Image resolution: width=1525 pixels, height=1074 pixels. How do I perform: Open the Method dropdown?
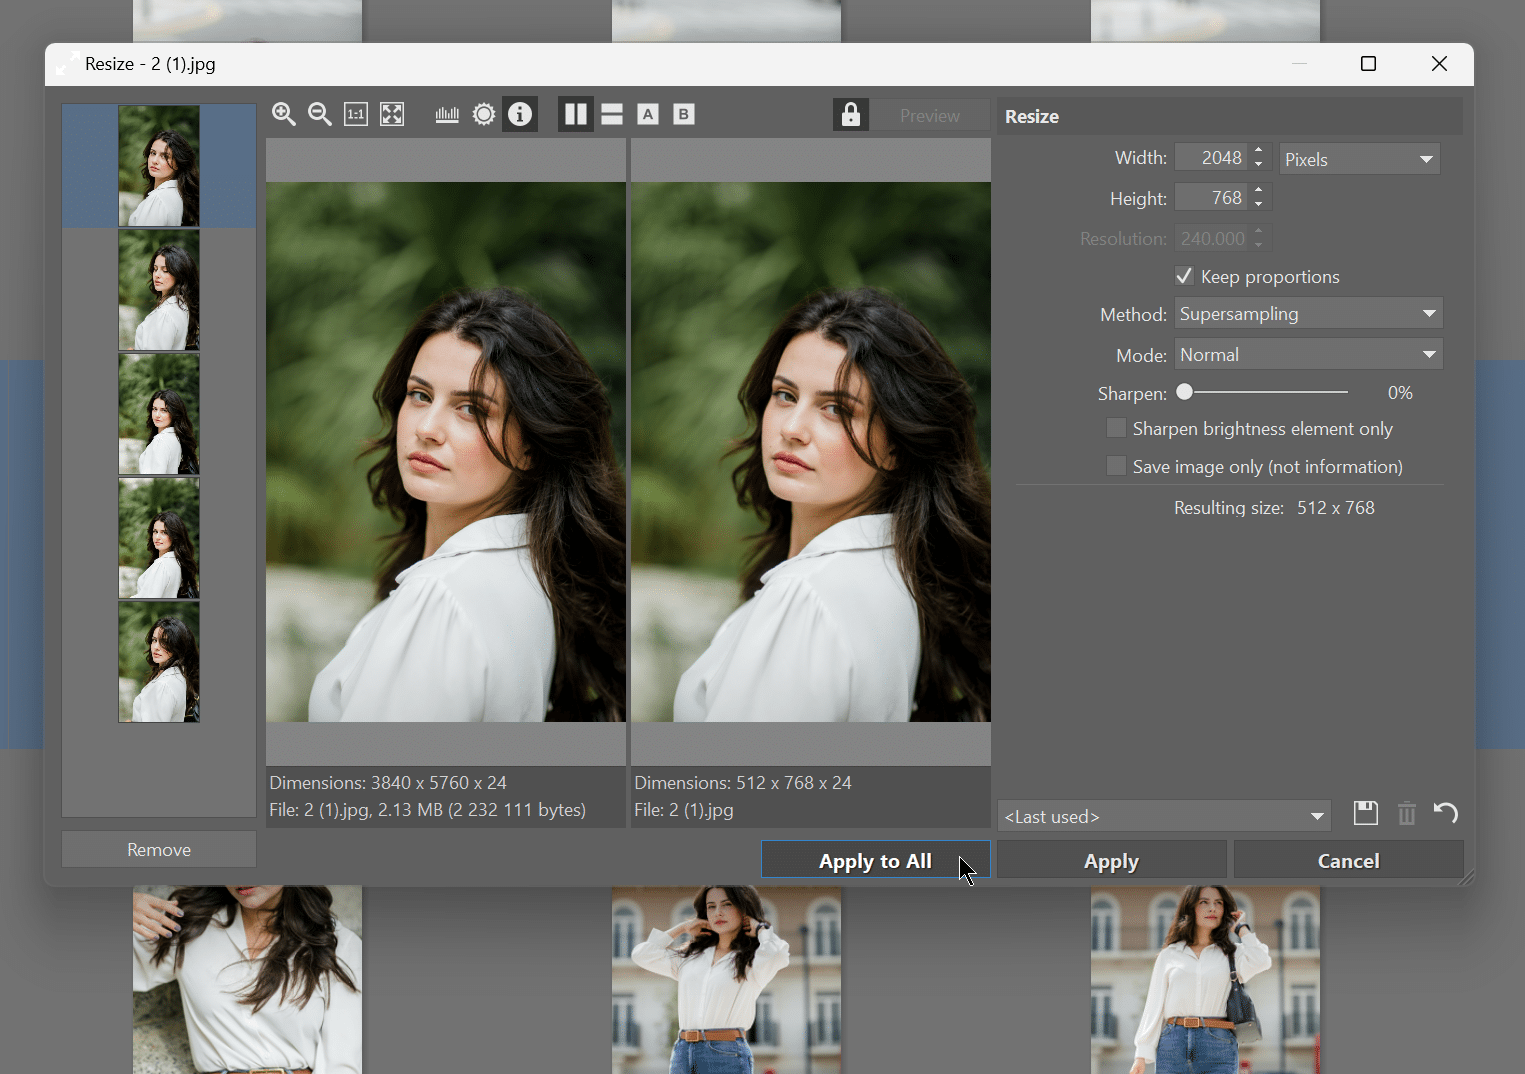1308,313
